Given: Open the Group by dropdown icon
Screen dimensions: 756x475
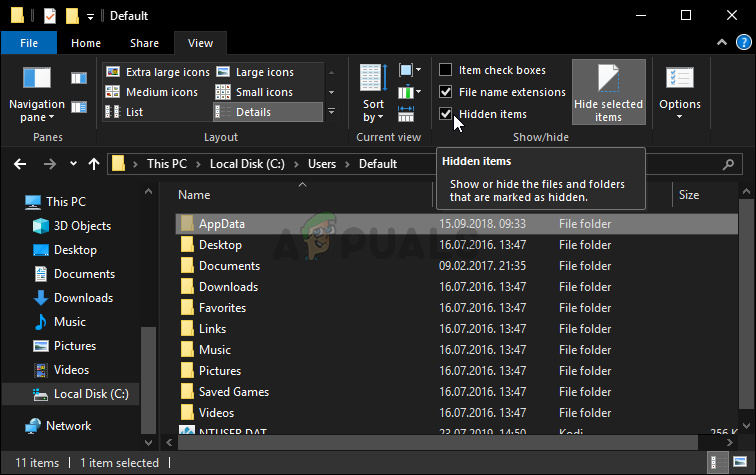Looking at the screenshot, I should click(409, 71).
